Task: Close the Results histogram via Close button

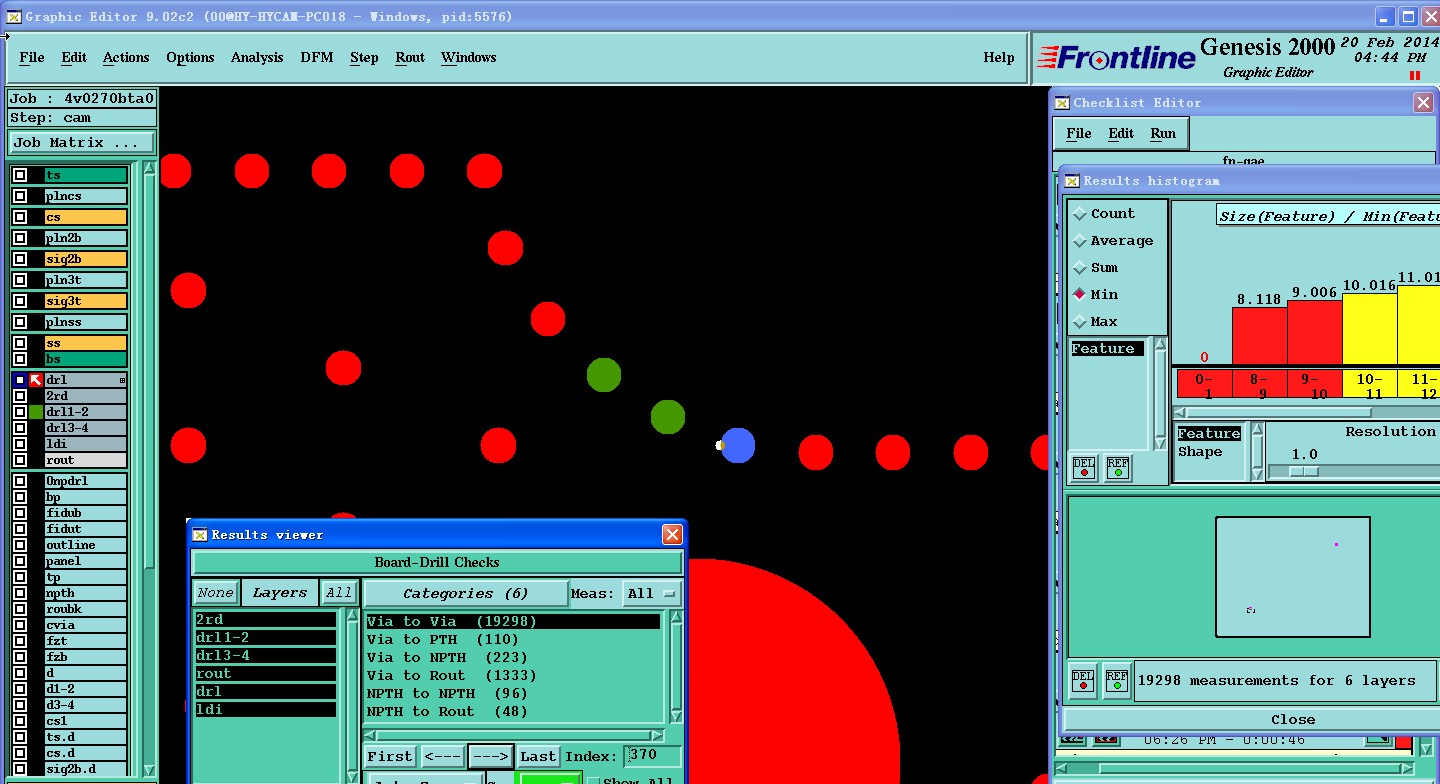Action: 1293,719
